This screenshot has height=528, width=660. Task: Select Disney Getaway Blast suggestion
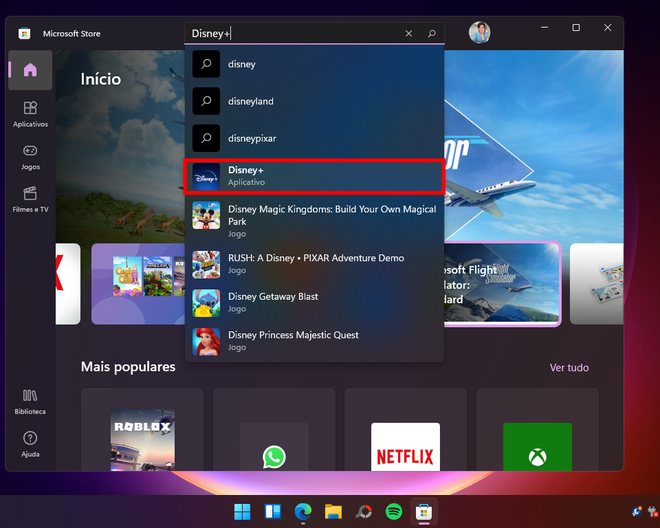314,302
